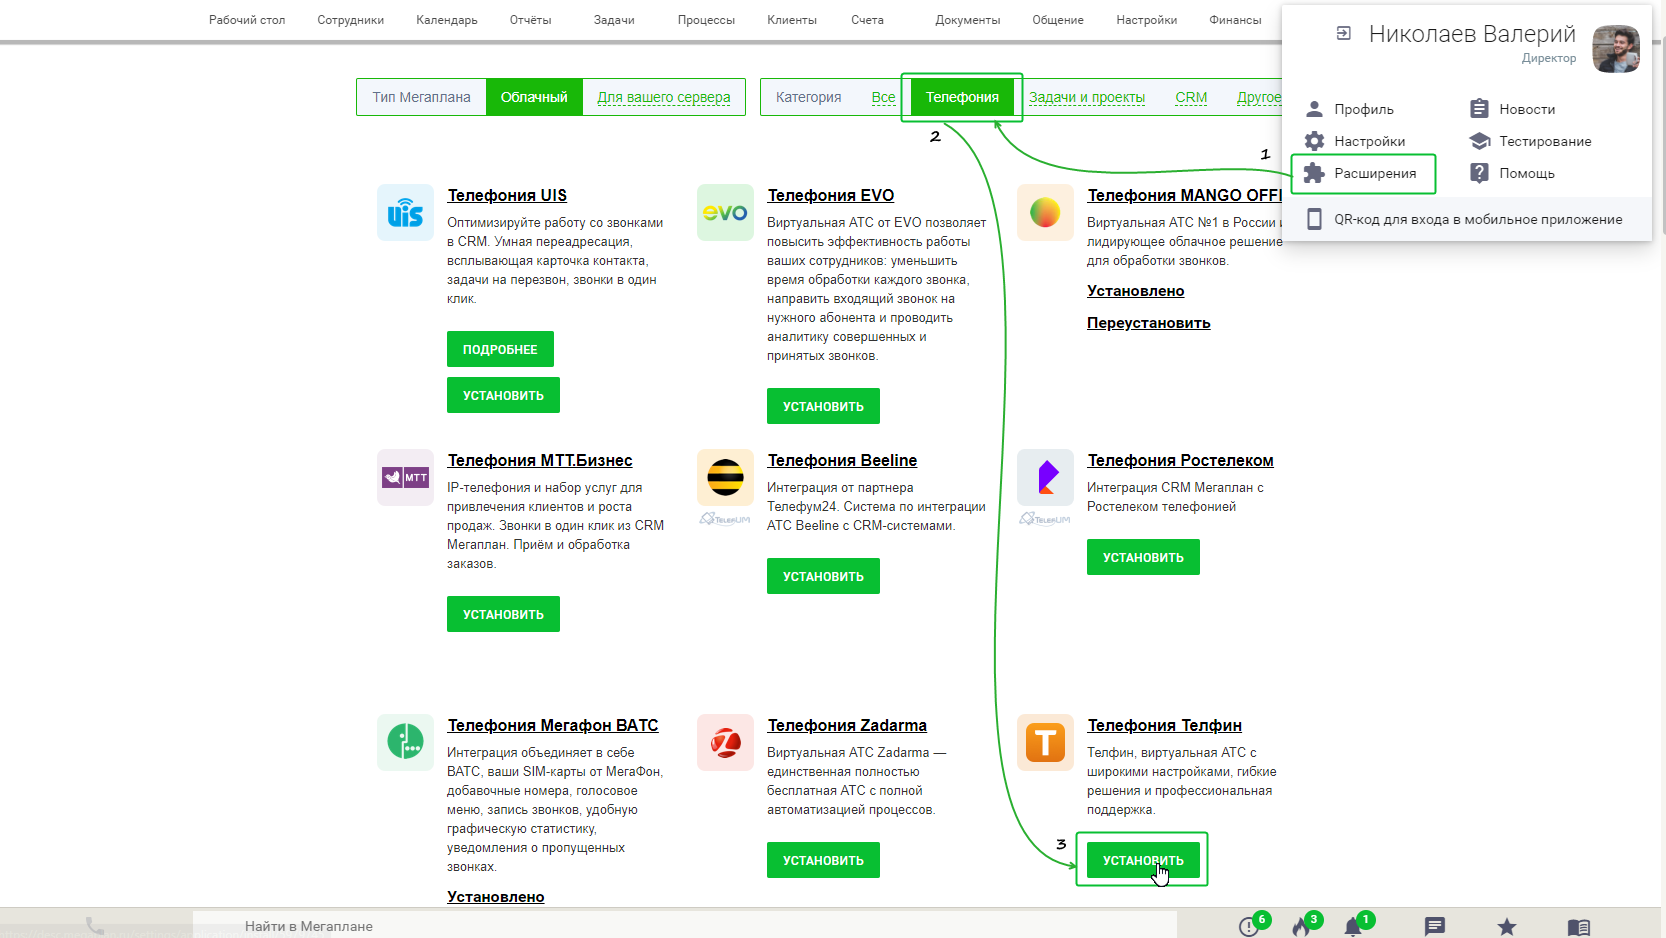Select the CRM category filter

click(1191, 97)
